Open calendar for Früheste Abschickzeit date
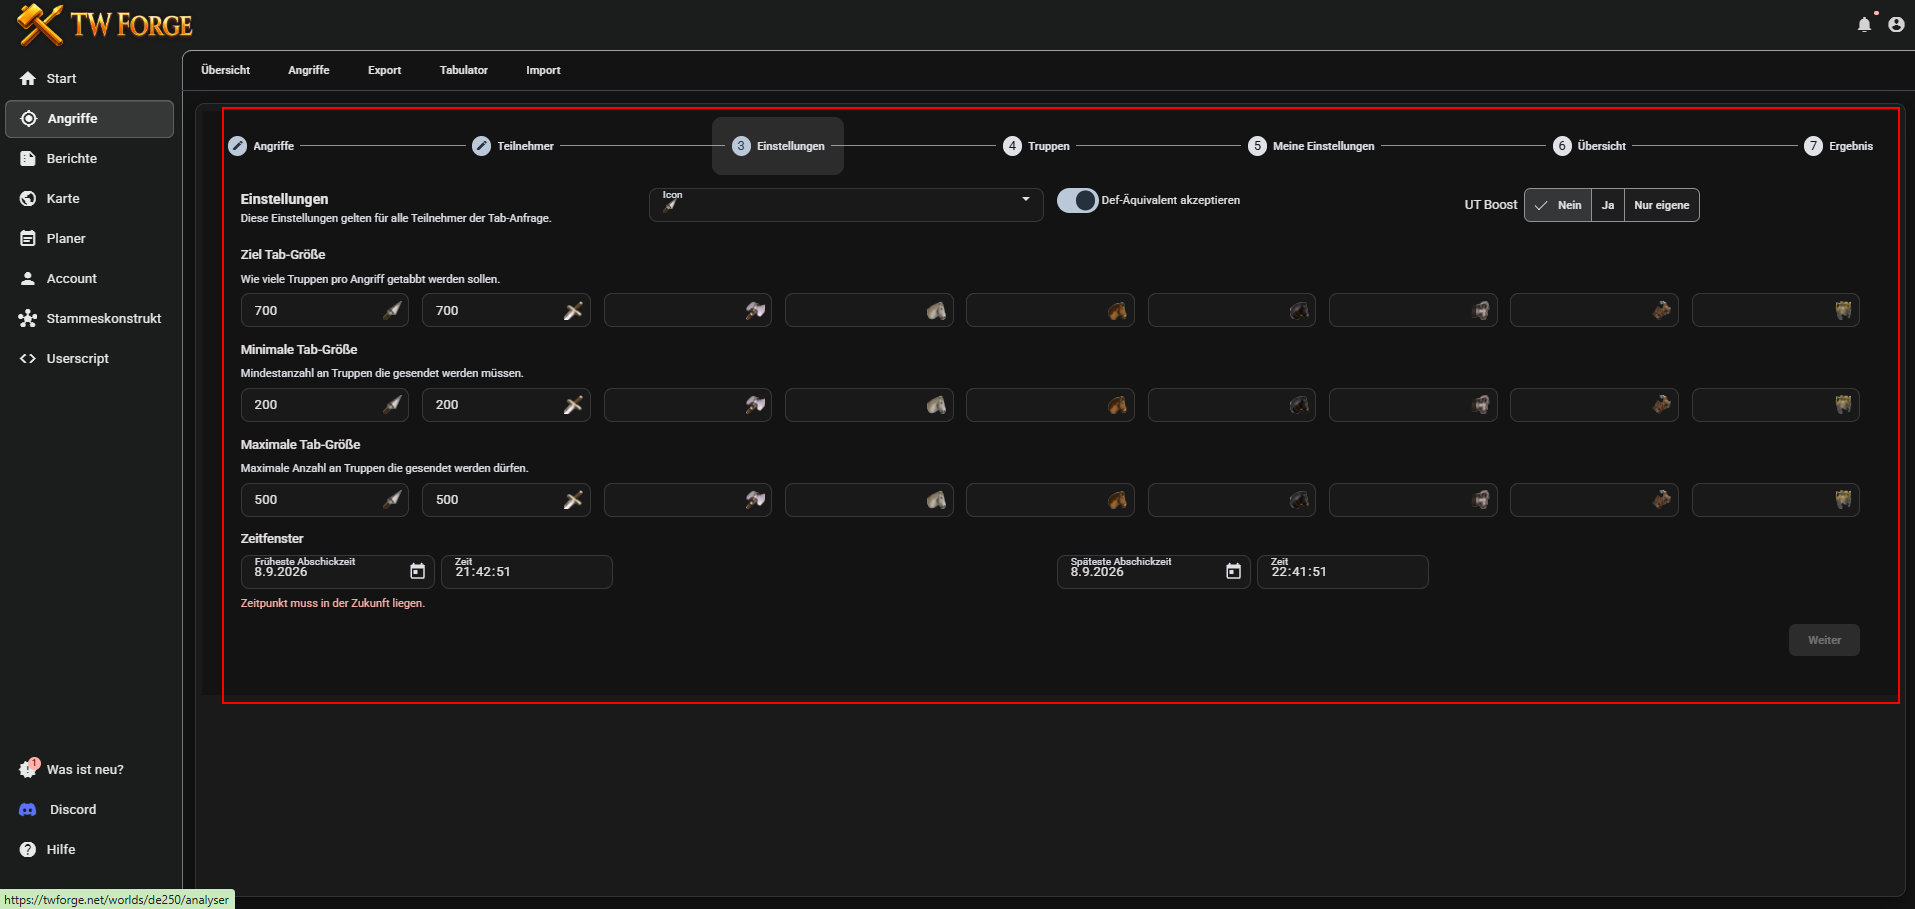Image resolution: width=1915 pixels, height=909 pixels. (418, 571)
